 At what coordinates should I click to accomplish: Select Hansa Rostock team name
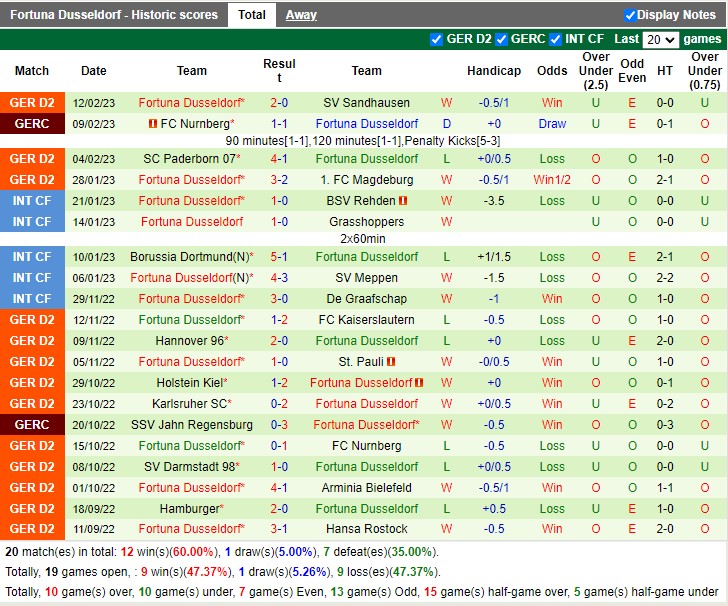[366, 529]
